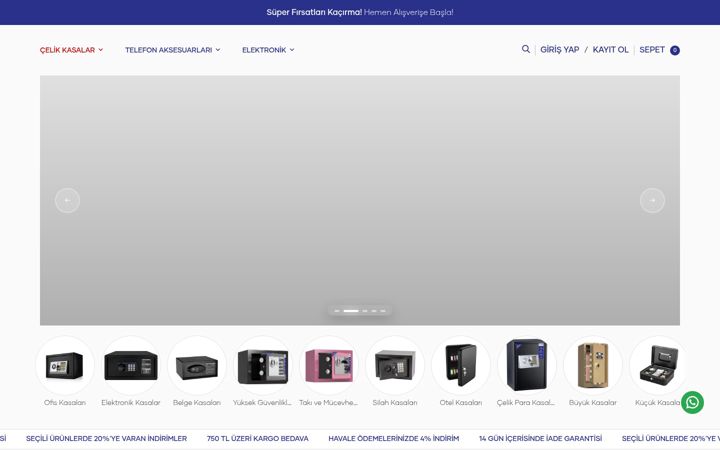
Task: Open Çelik Para Kasaları category image
Action: point(527,366)
